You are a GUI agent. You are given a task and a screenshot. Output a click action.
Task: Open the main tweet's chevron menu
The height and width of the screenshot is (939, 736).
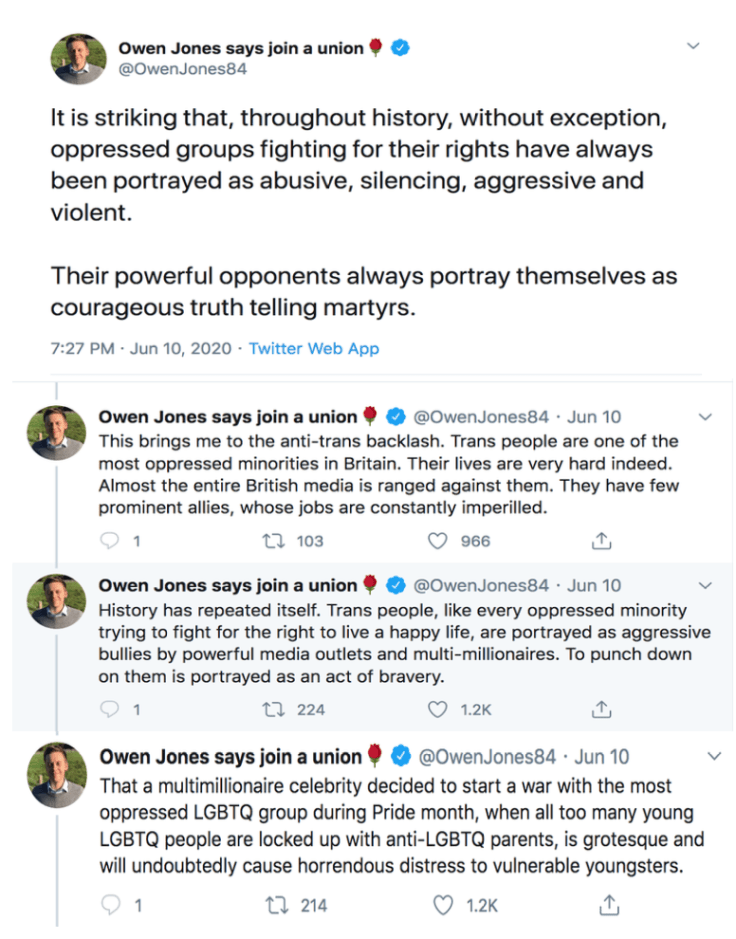(693, 46)
